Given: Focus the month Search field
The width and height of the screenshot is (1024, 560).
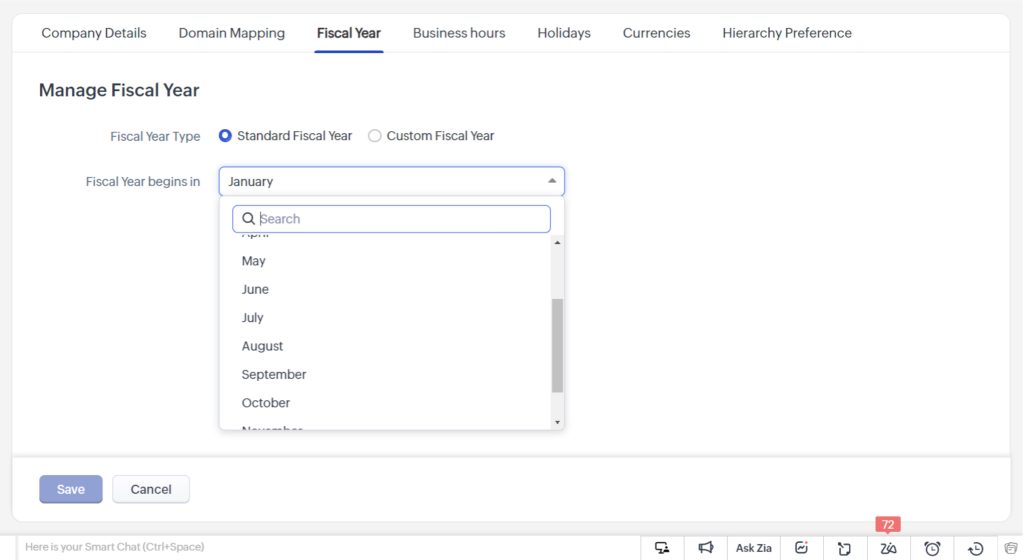Looking at the screenshot, I should (391, 219).
